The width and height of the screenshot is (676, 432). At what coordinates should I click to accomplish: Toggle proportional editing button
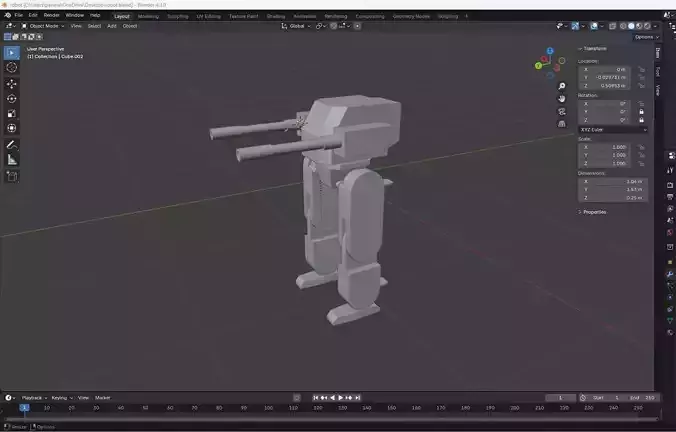(x=357, y=26)
